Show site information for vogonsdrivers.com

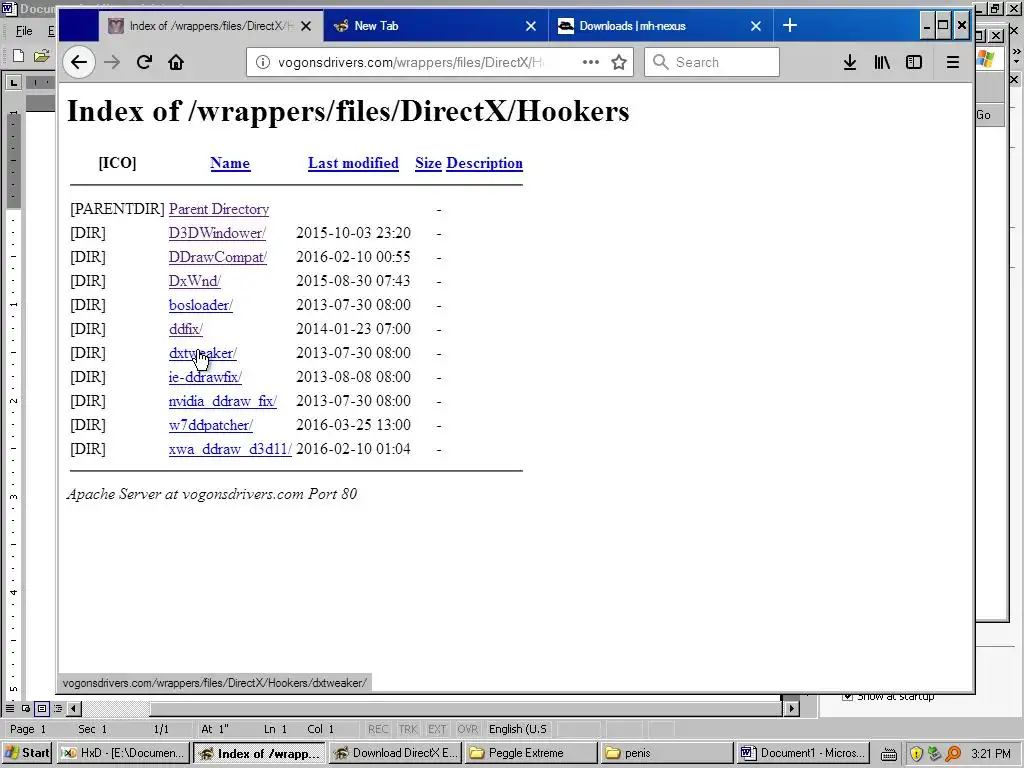(263, 63)
